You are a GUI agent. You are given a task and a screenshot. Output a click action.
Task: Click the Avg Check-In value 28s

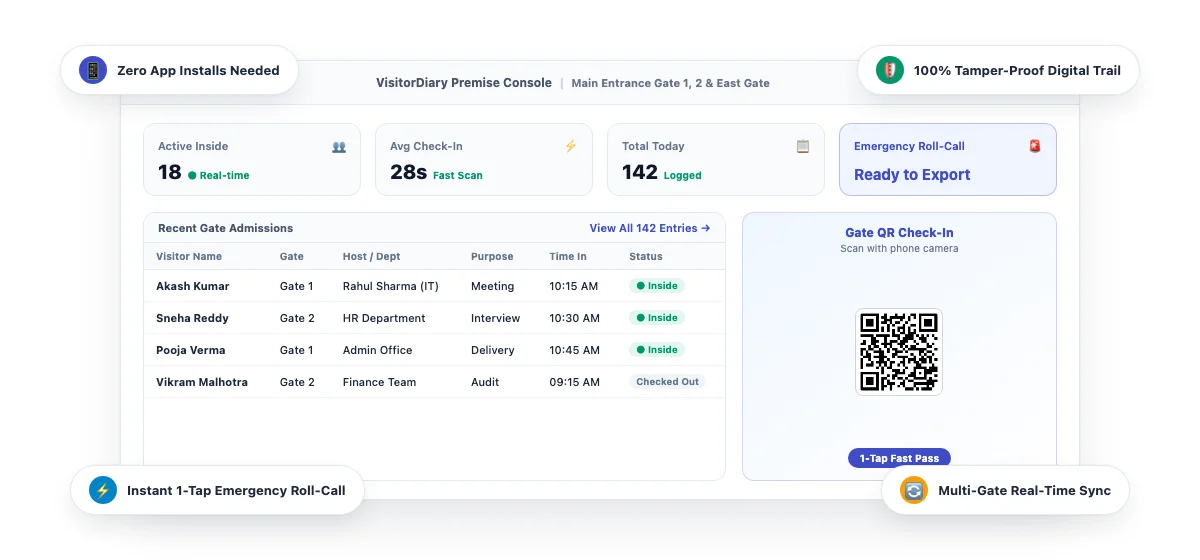click(x=409, y=173)
